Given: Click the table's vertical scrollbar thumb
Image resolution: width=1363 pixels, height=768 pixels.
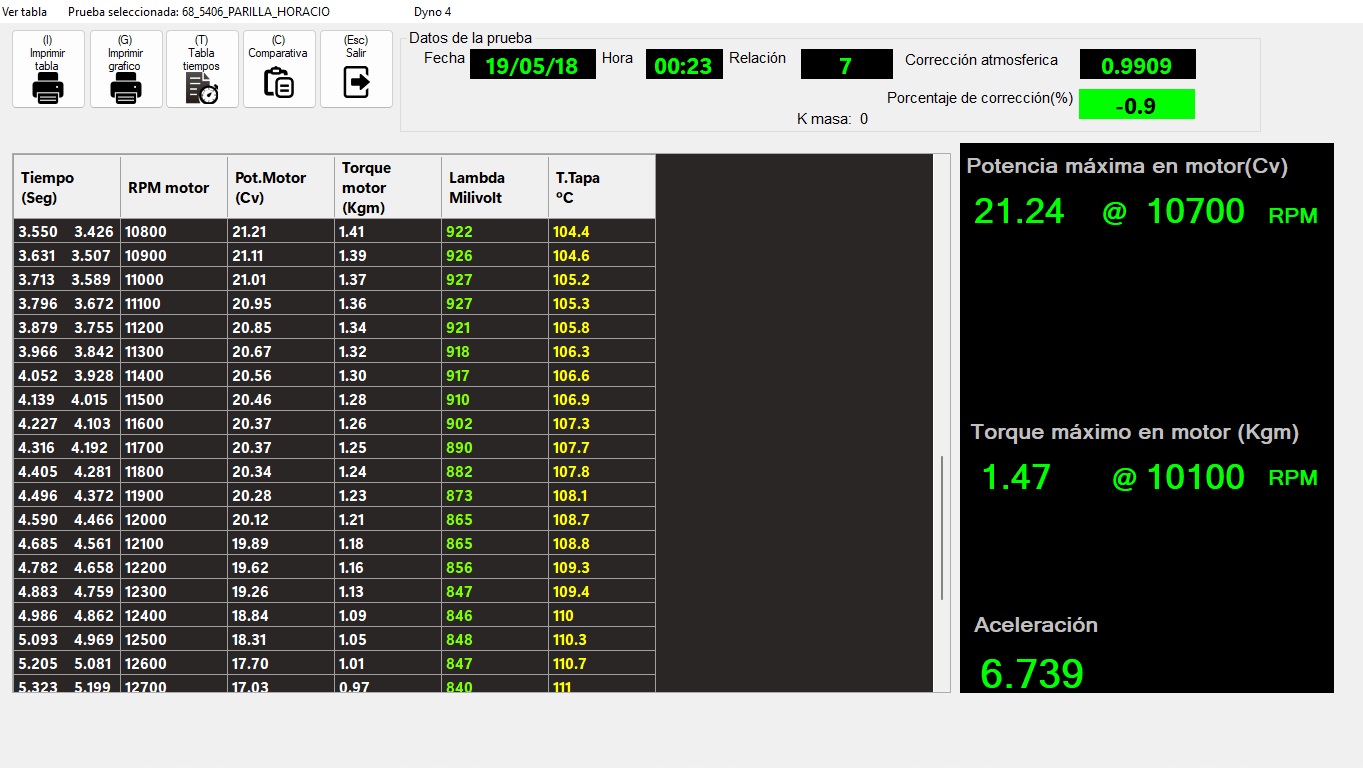Looking at the screenshot, I should click(x=941, y=528).
